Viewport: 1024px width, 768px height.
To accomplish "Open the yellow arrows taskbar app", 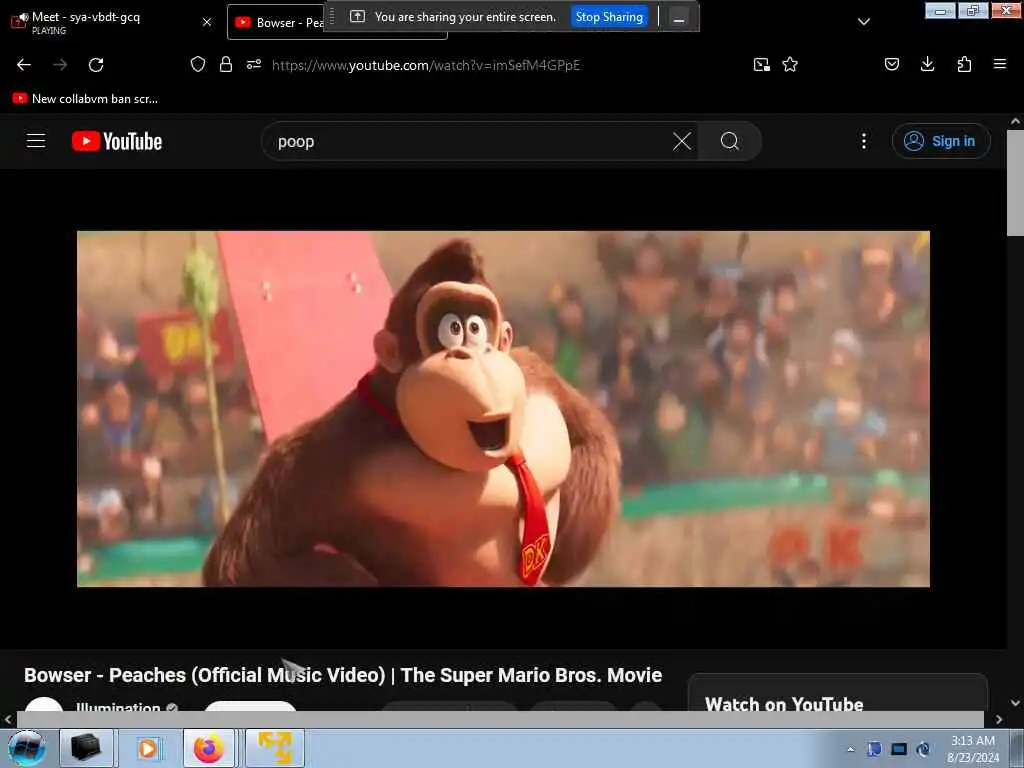I will (x=274, y=748).
